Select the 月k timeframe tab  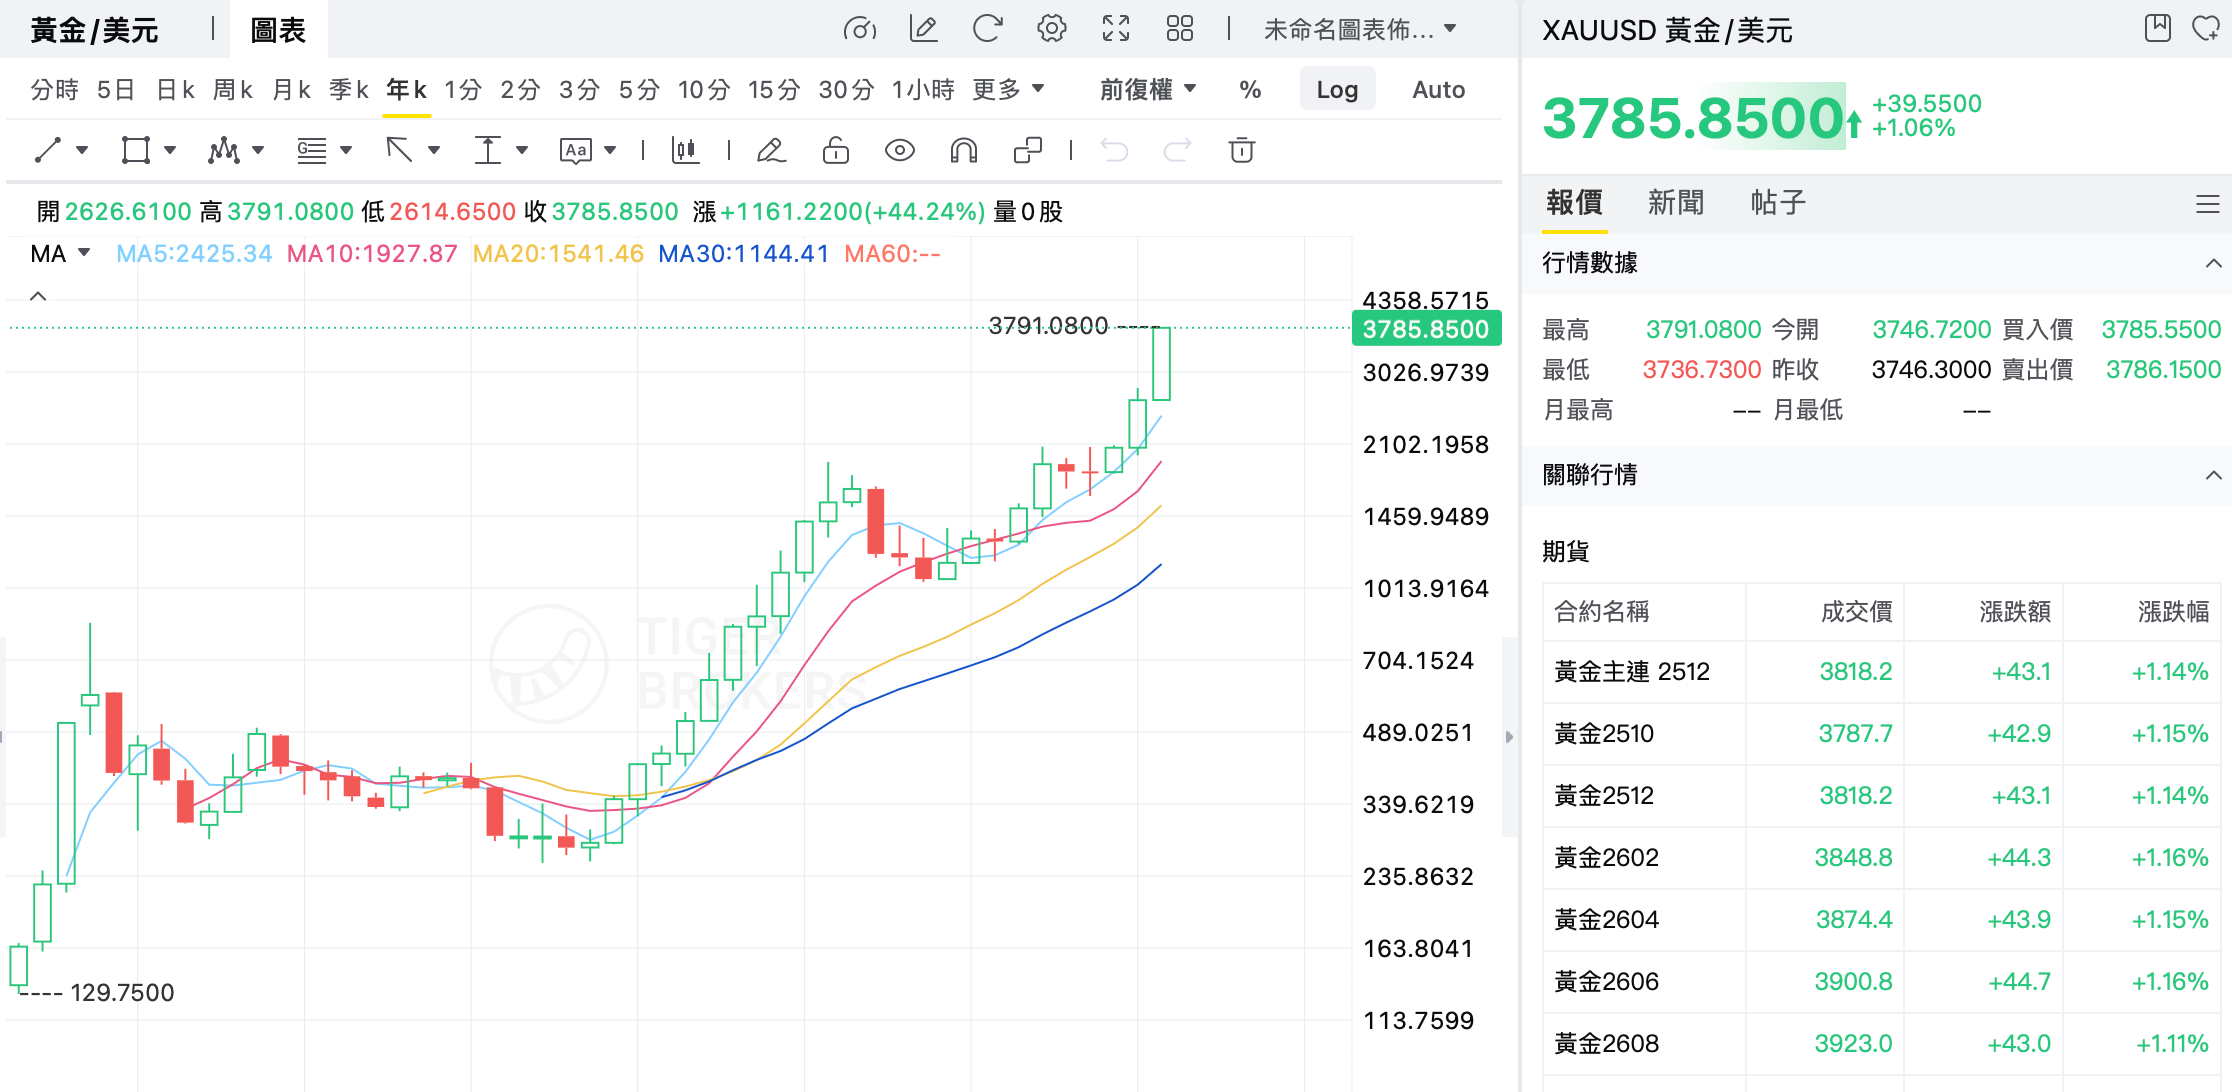291,90
